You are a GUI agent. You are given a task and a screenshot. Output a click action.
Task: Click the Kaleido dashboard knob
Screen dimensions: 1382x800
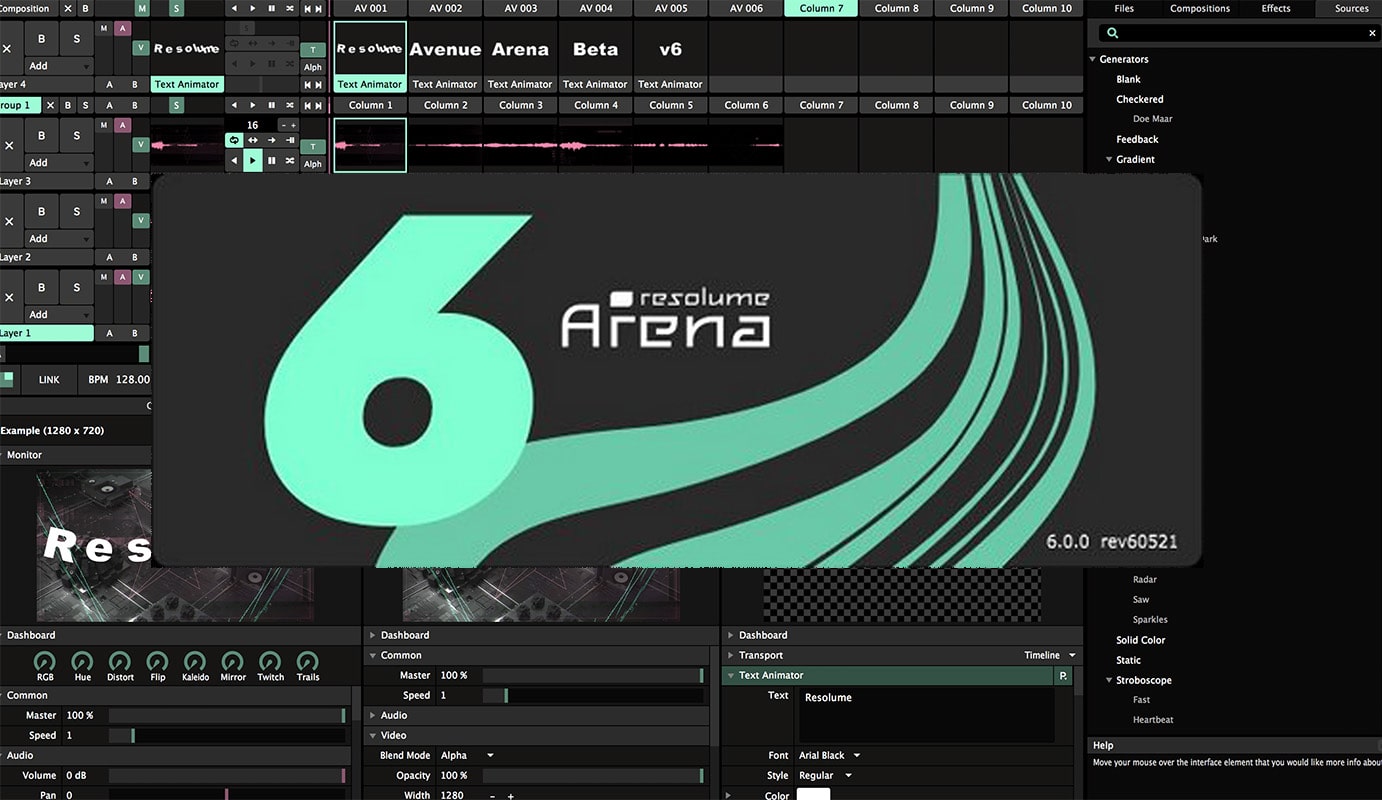click(195, 662)
